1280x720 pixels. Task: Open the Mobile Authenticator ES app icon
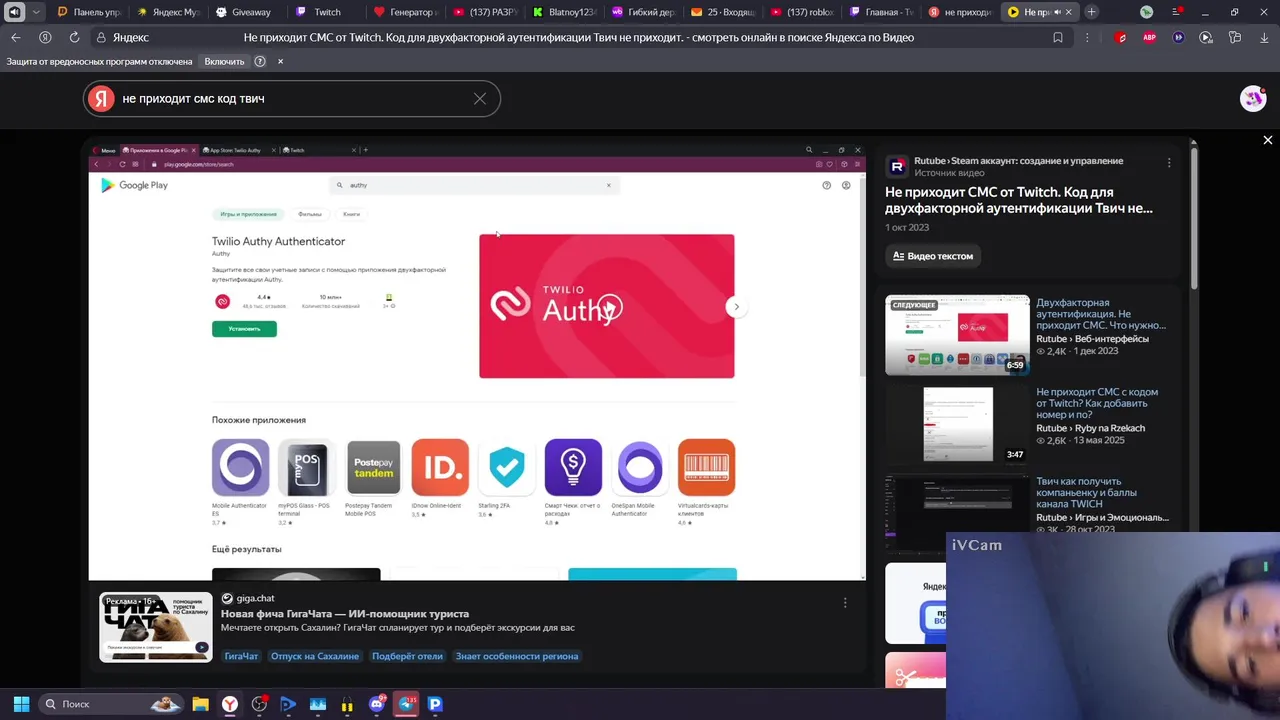[x=240, y=467]
